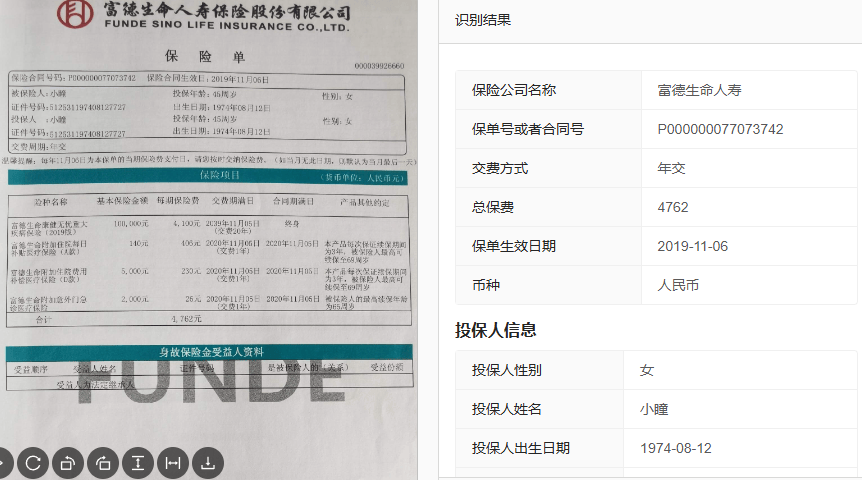Viewport: 862px width, 480px height.
Task: Rotate the image counter-clockwise
Action: coord(68,464)
